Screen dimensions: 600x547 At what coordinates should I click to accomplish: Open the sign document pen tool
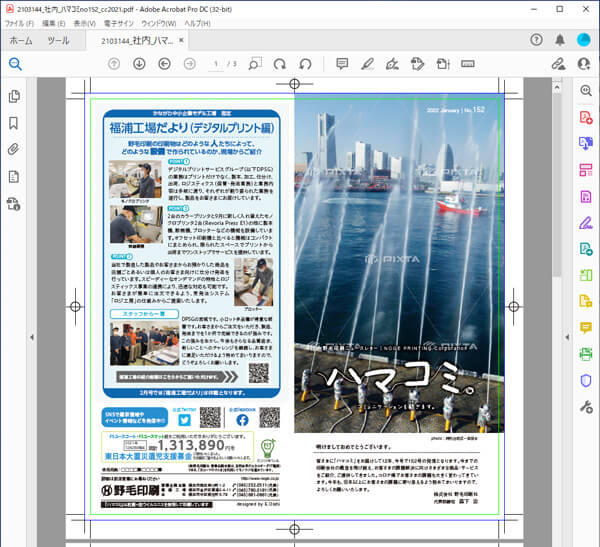coord(392,64)
